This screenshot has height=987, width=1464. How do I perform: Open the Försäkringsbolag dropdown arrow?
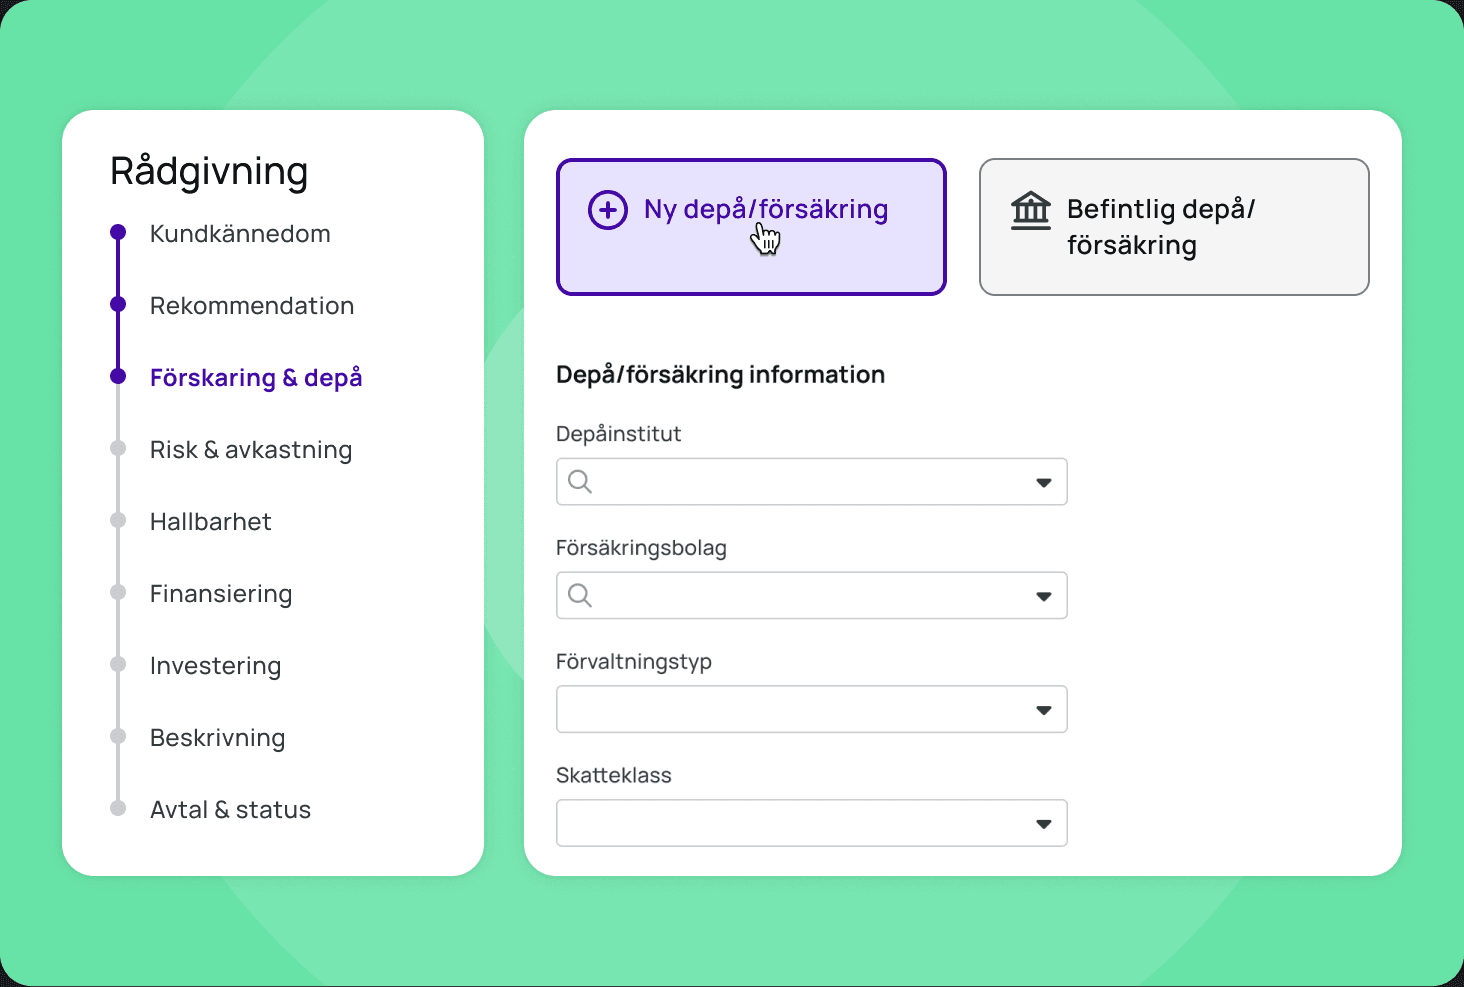point(1044,597)
